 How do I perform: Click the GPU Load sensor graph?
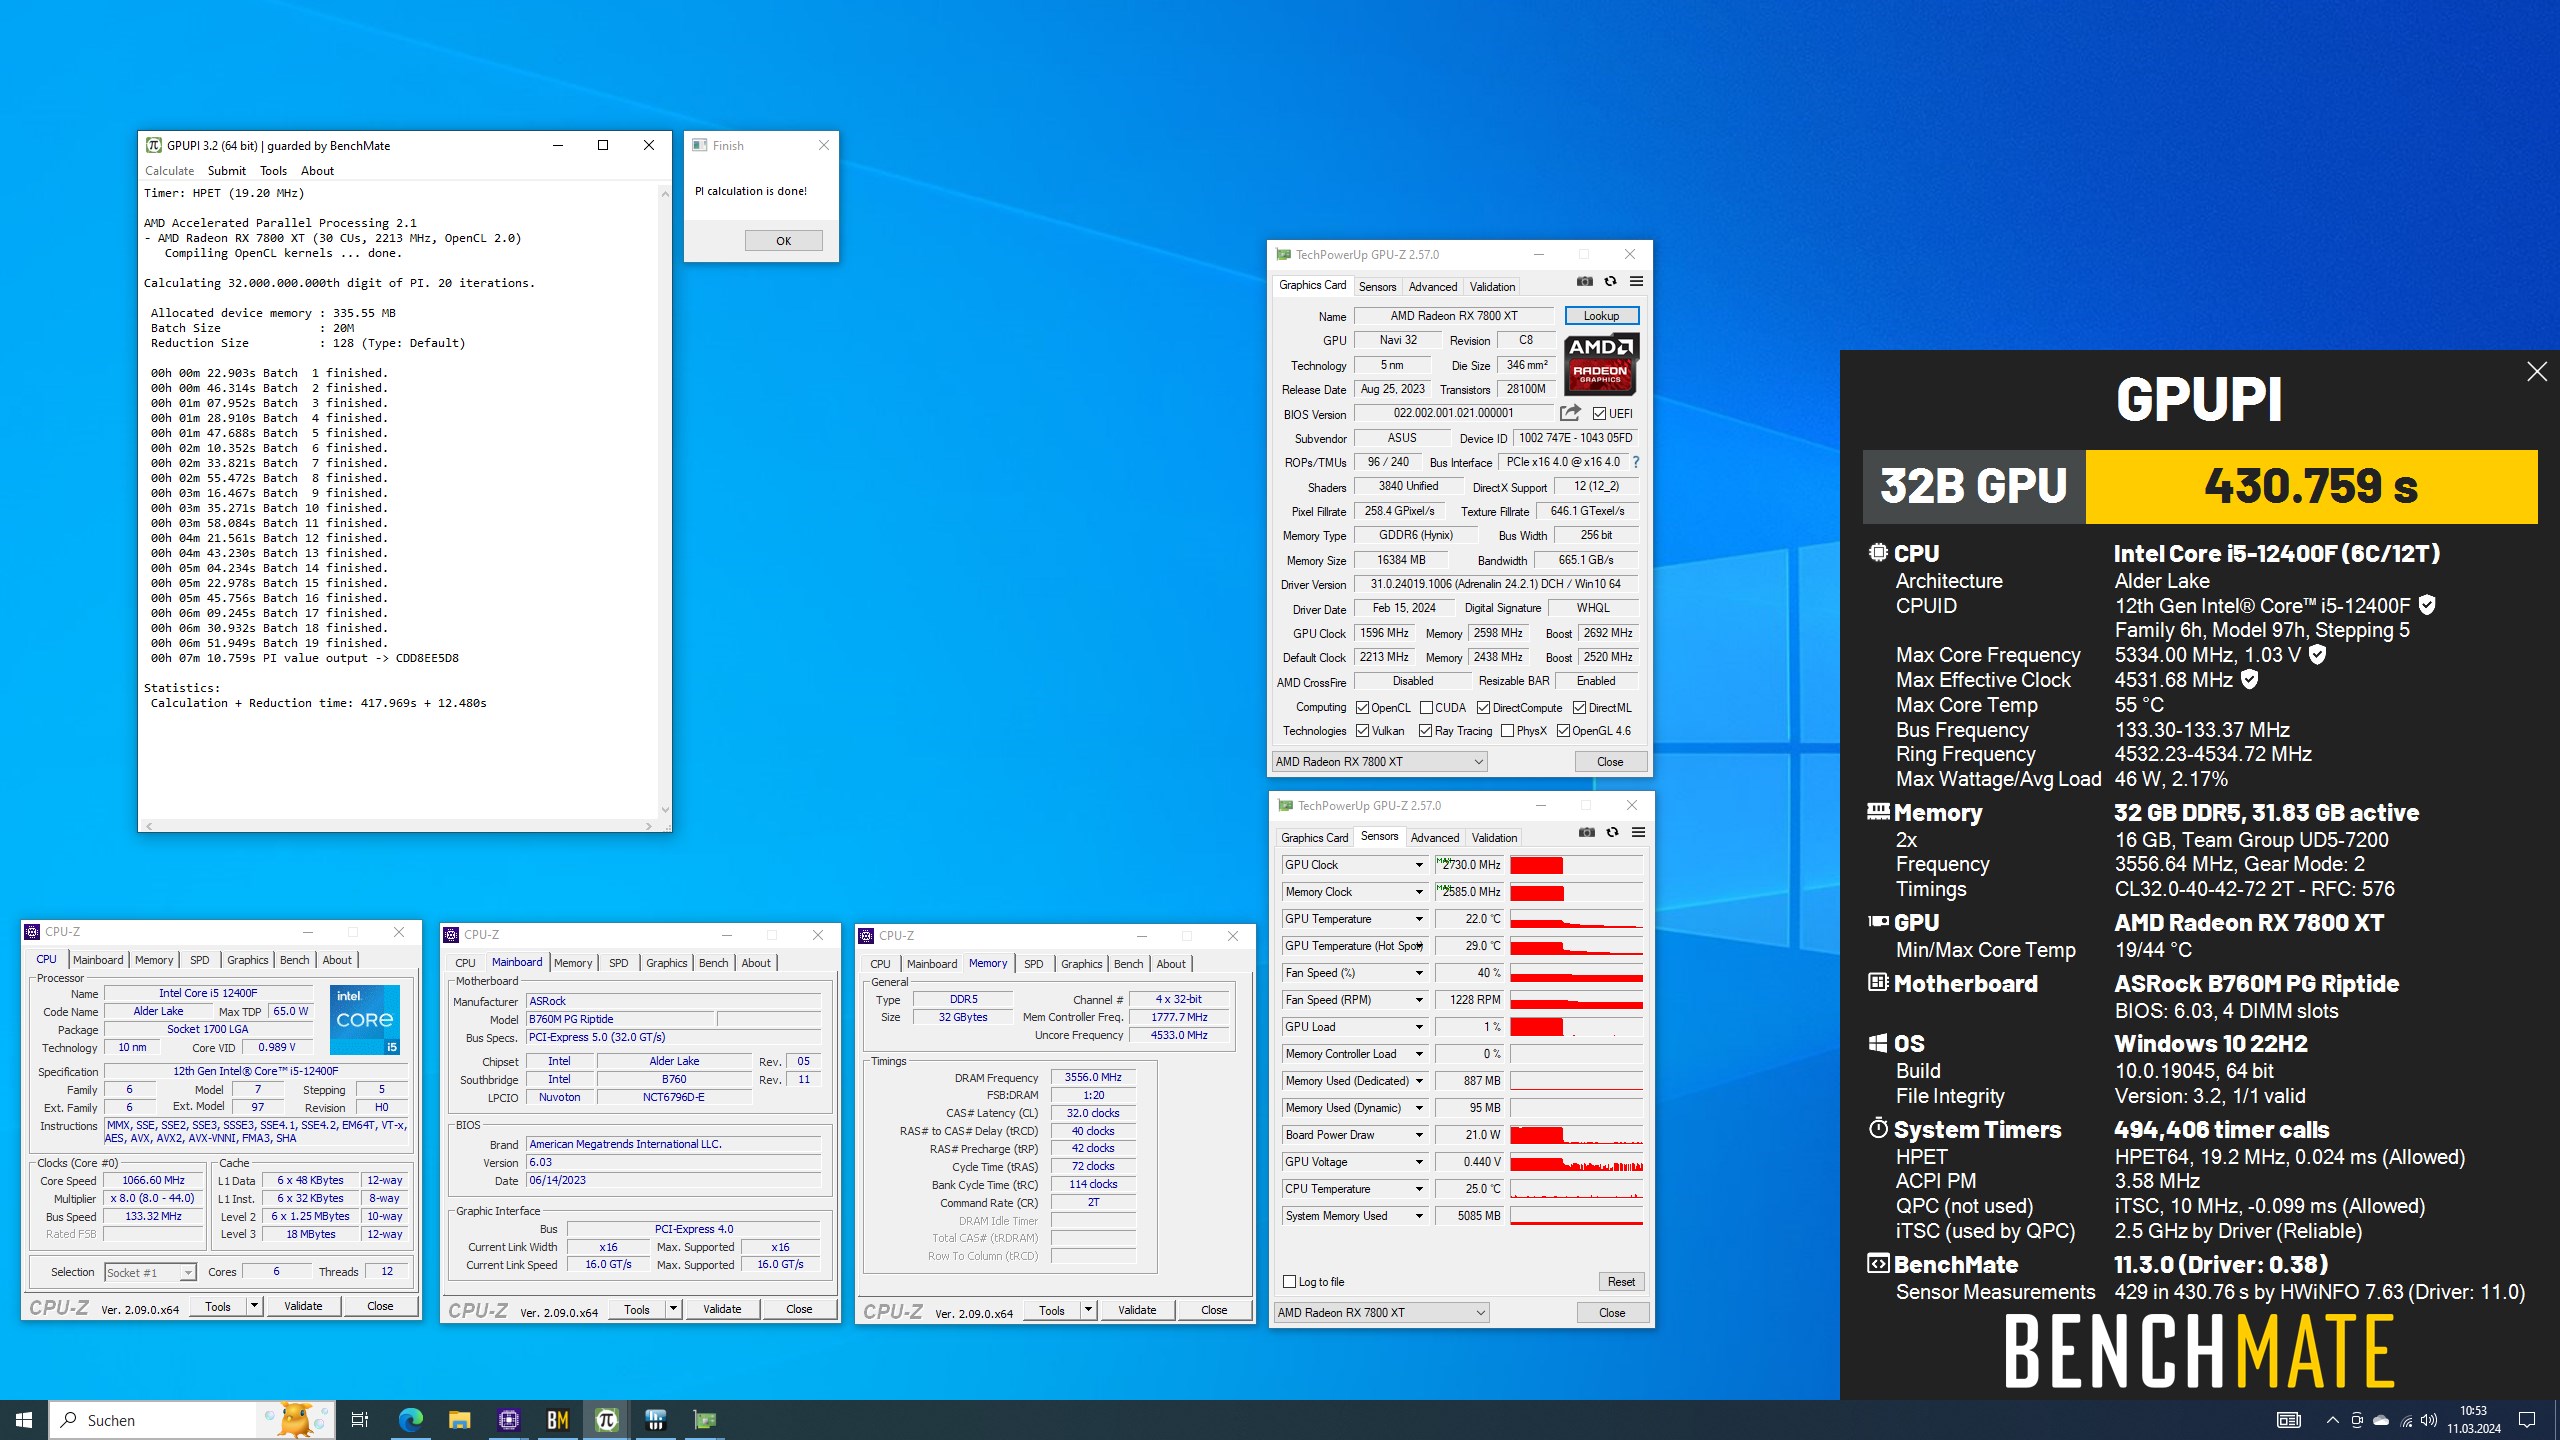click(1576, 1027)
